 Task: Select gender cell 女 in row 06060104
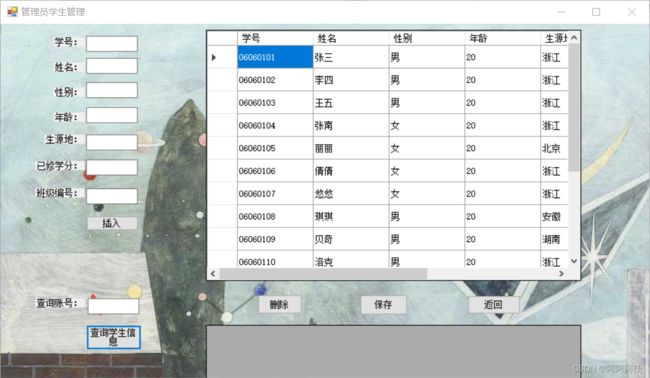point(427,125)
